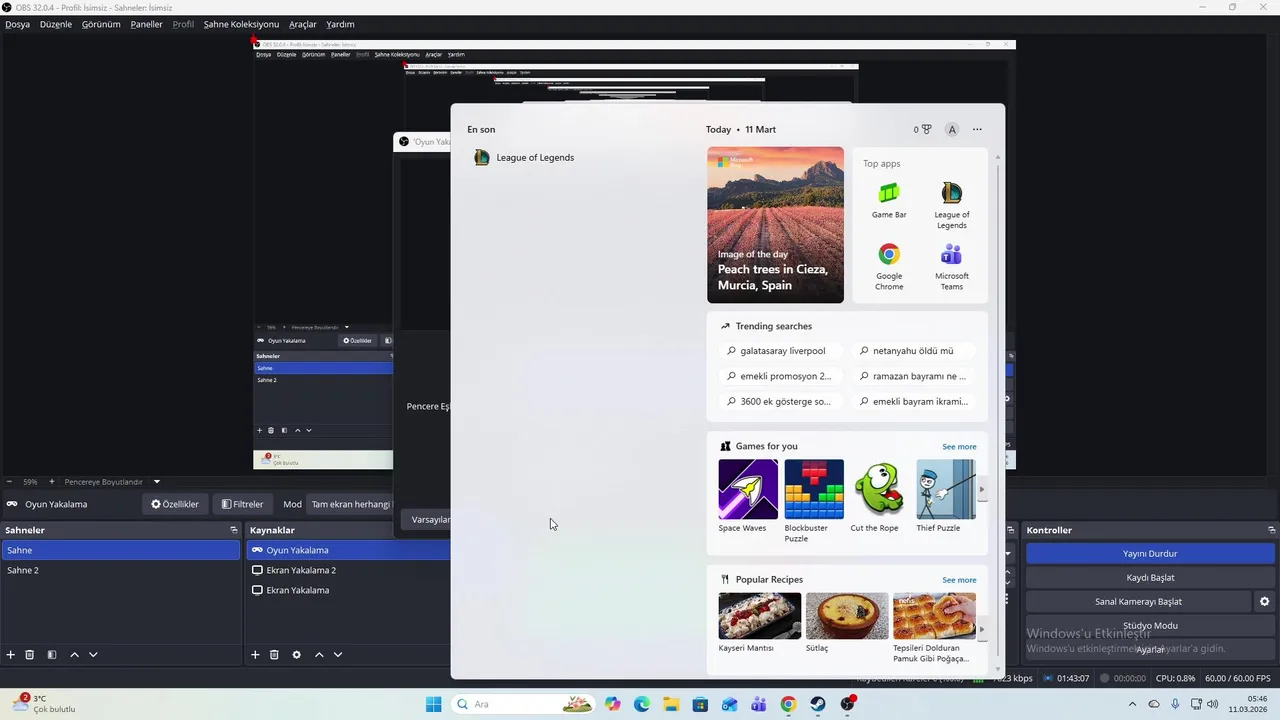Open Microsoft Edge from the taskbar

coord(642,704)
